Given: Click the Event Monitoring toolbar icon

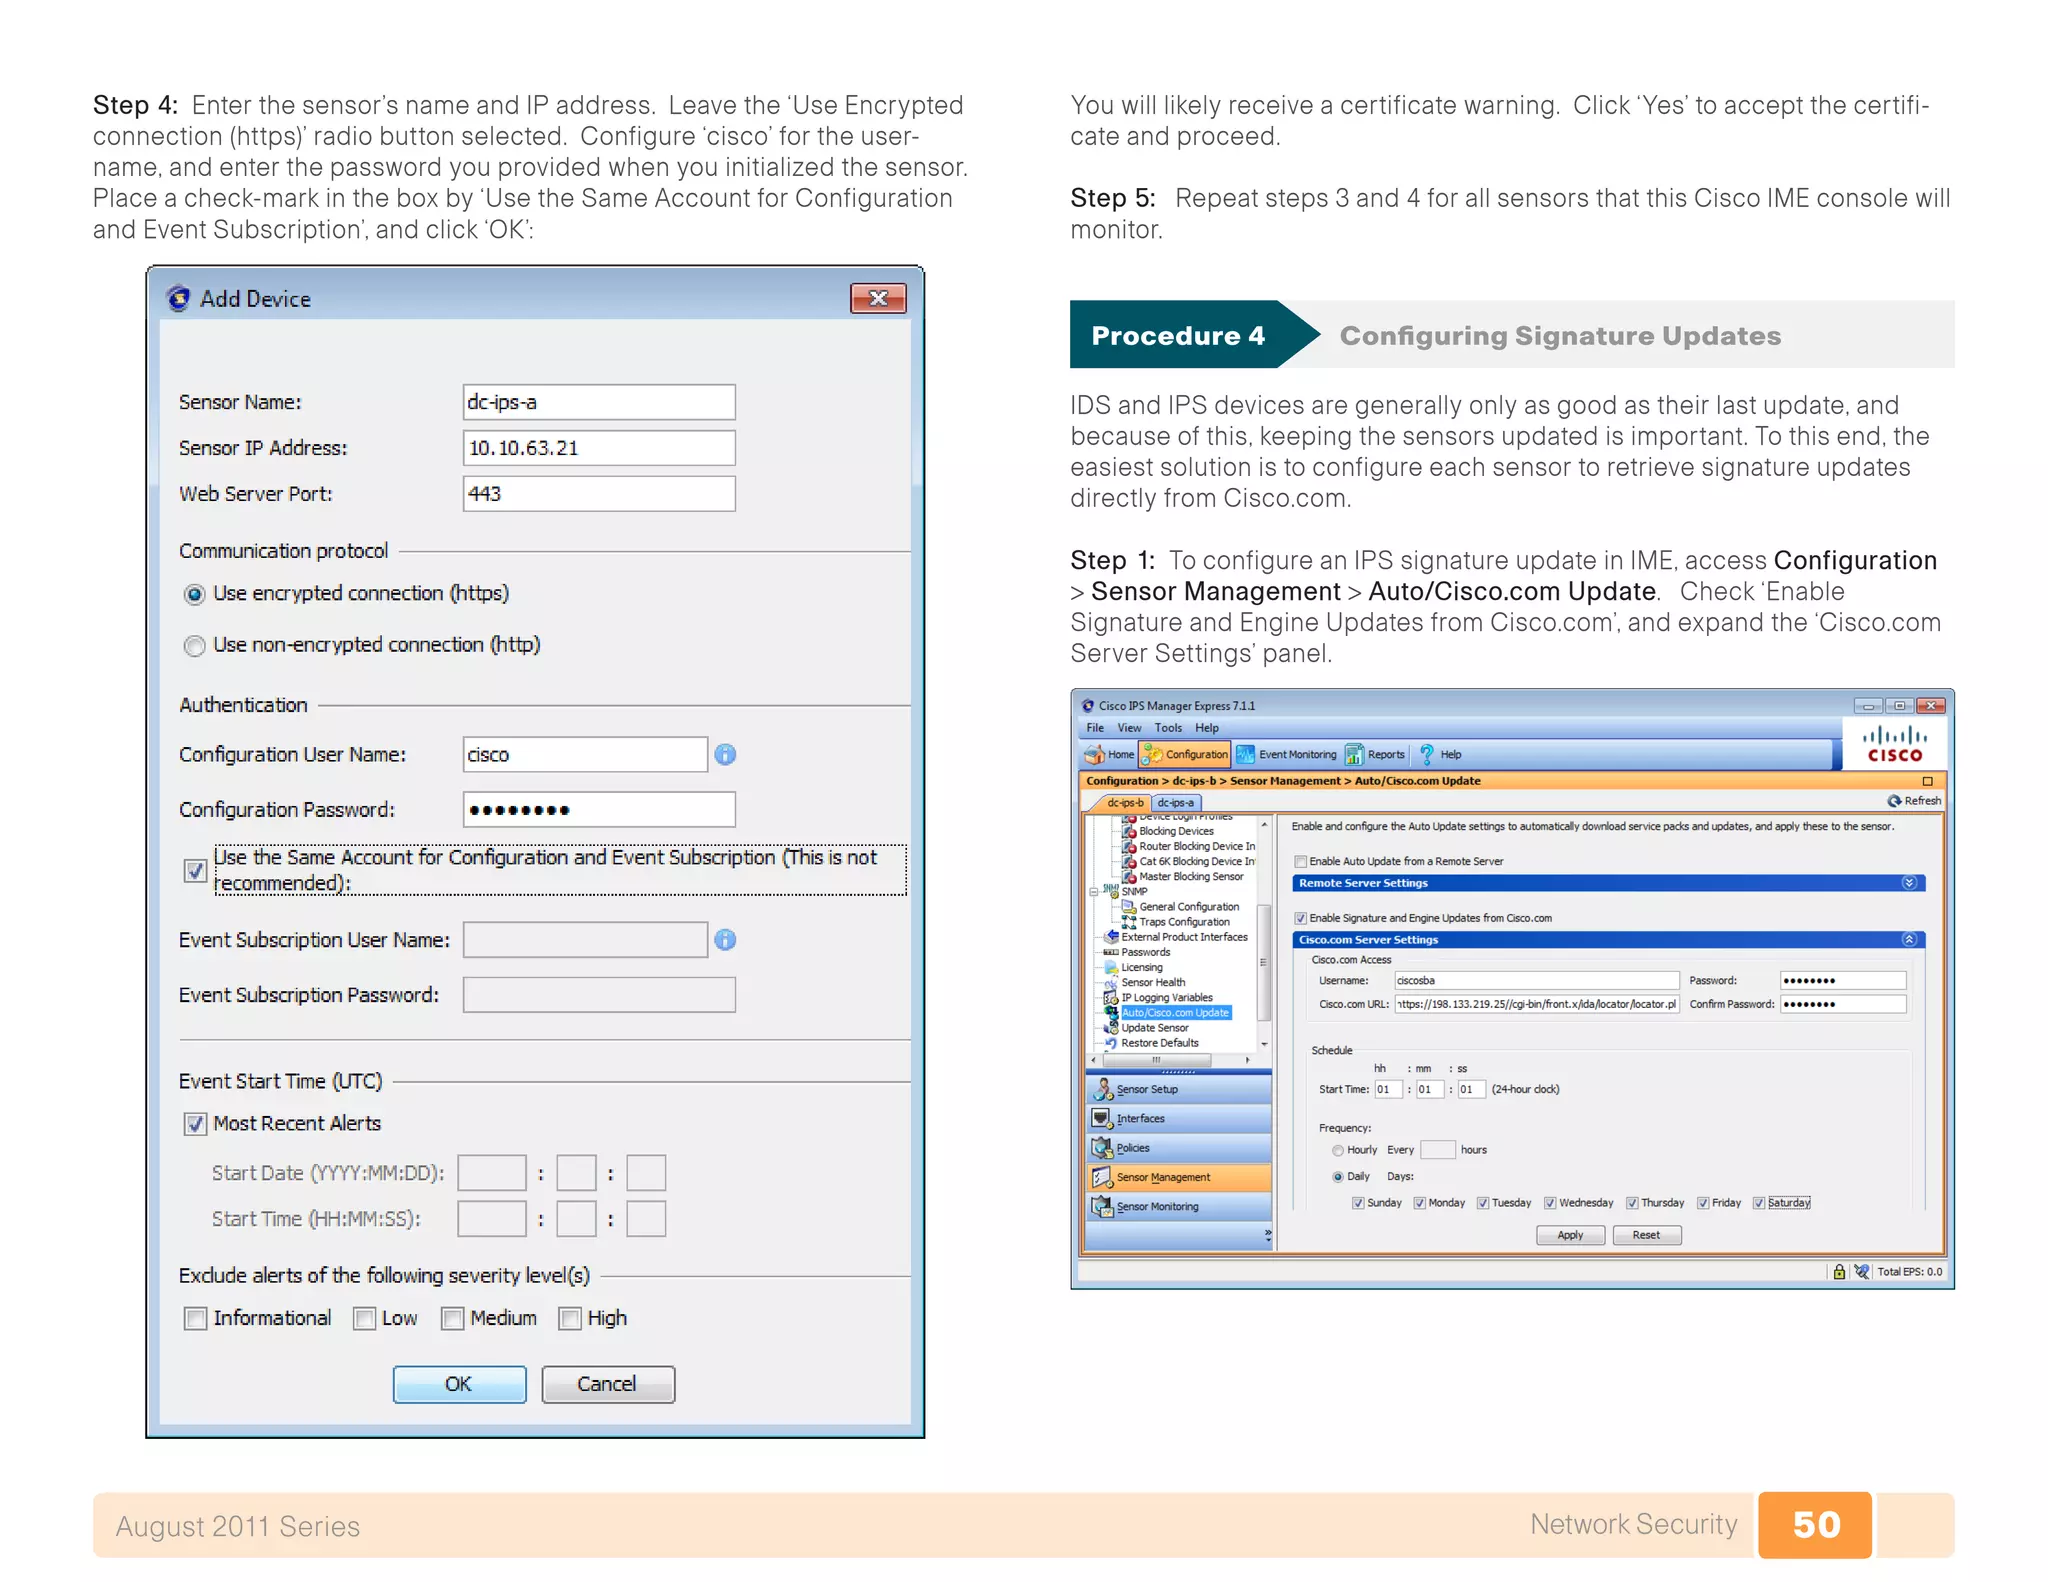Looking at the screenshot, I should [1245, 754].
